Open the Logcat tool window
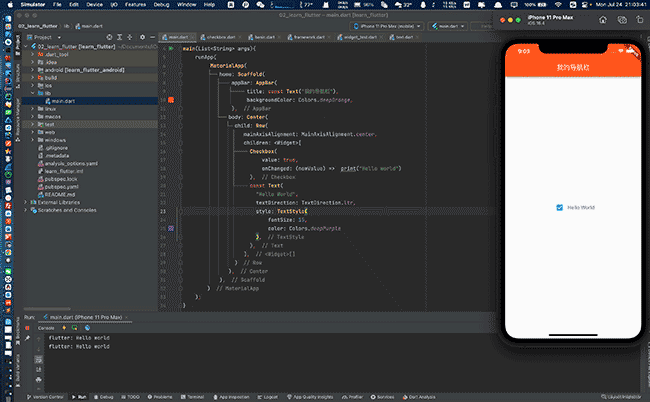The width and height of the screenshot is (650, 402). click(x=268, y=397)
